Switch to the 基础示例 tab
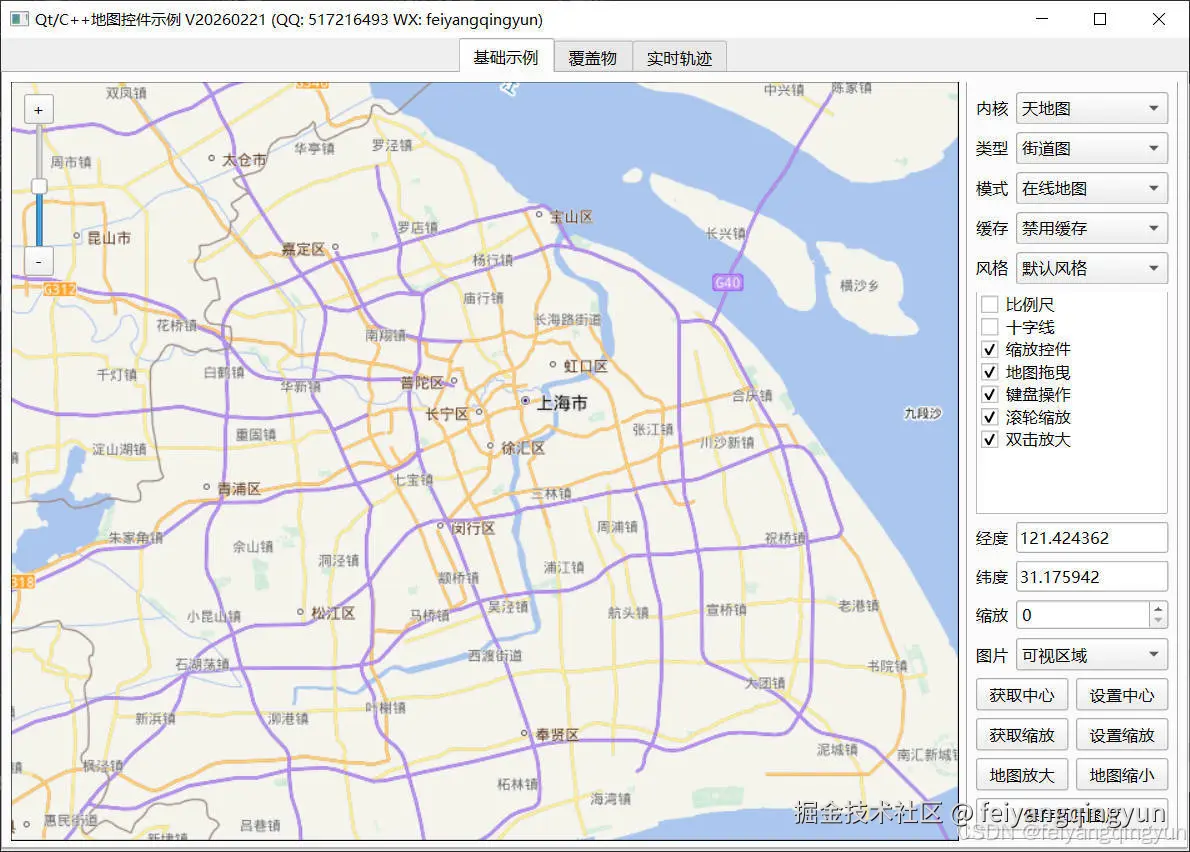The image size is (1190, 852). pyautogui.click(x=506, y=58)
